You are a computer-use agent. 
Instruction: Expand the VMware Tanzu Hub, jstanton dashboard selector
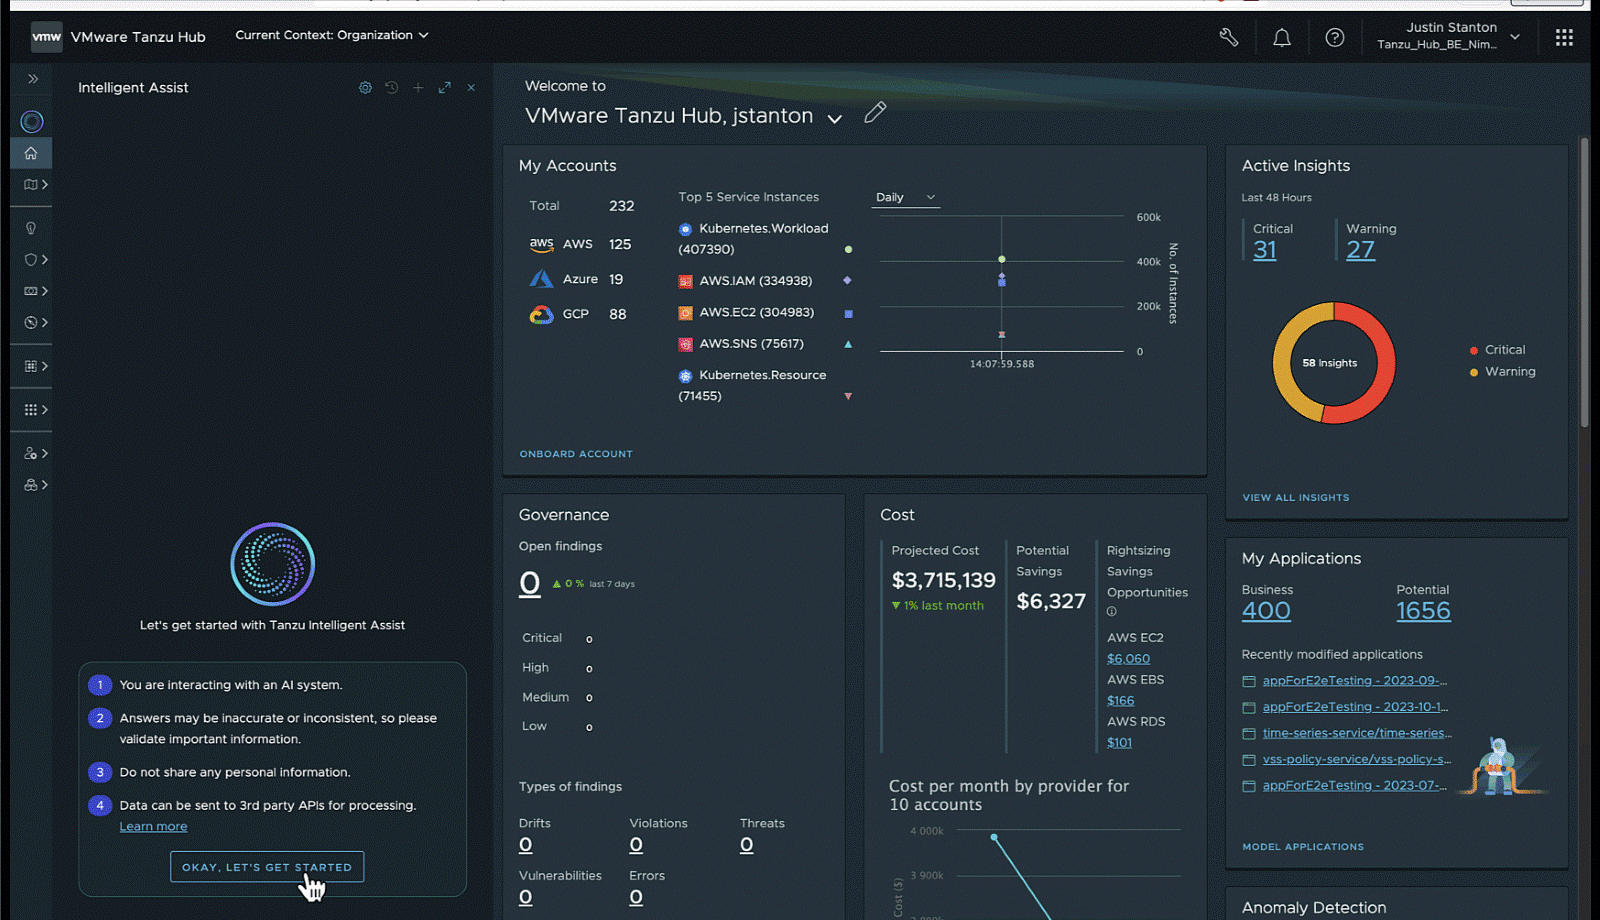(835, 117)
